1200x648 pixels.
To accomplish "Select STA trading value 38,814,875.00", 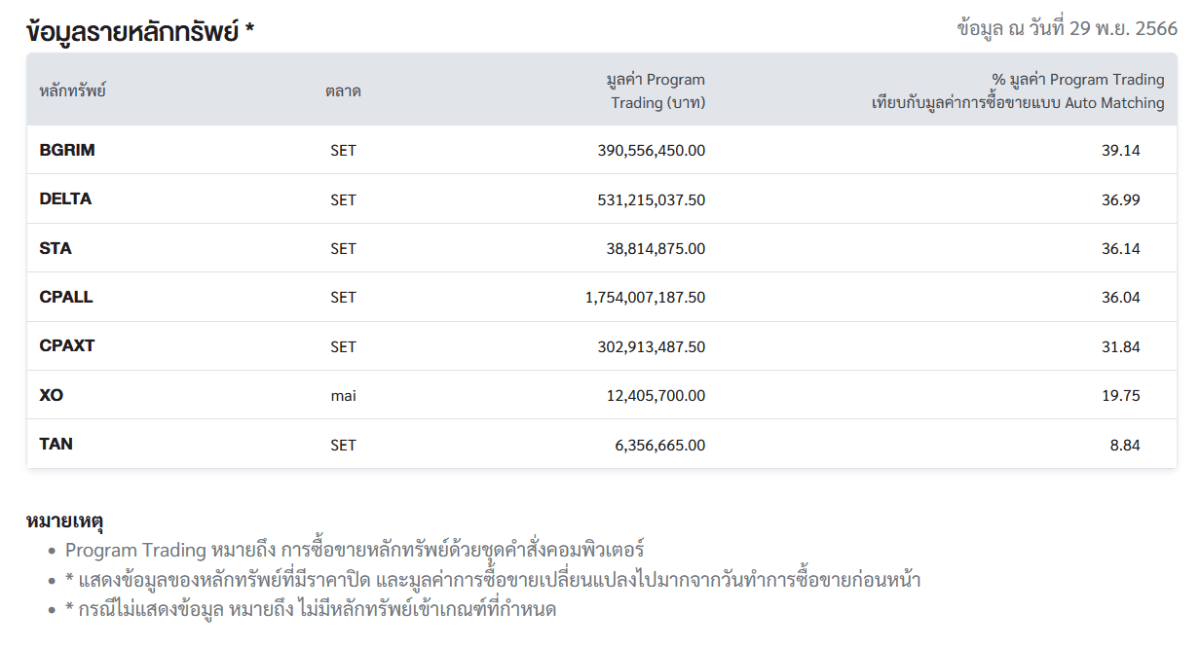I will click(x=655, y=248).
